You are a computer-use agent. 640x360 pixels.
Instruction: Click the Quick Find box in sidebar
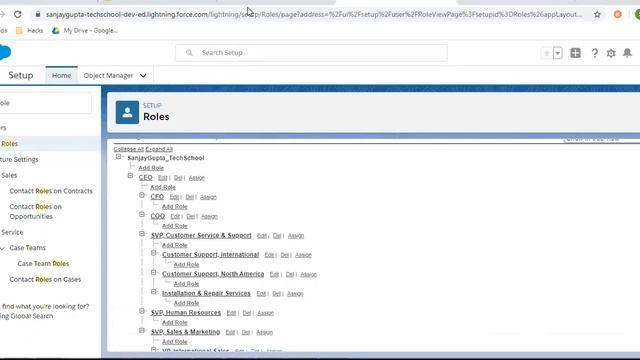(45, 103)
